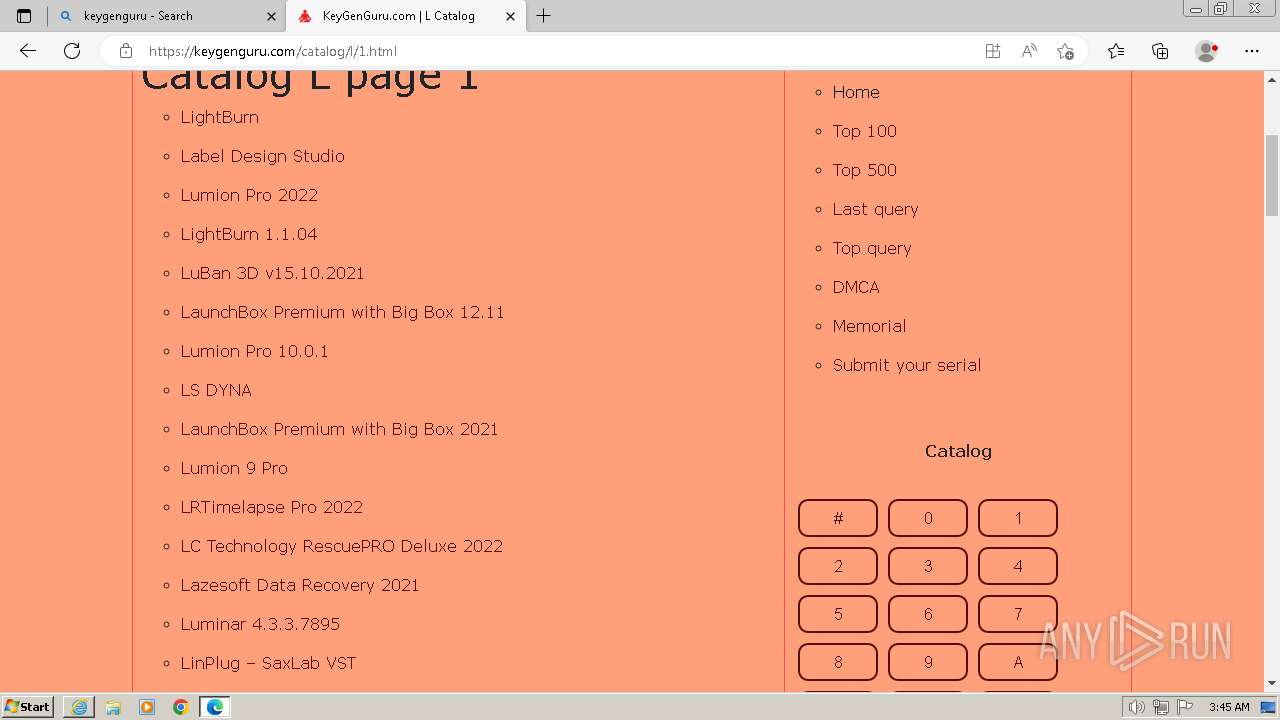Select catalog button 1
Viewport: 1280px width, 720px height.
tap(1018, 518)
